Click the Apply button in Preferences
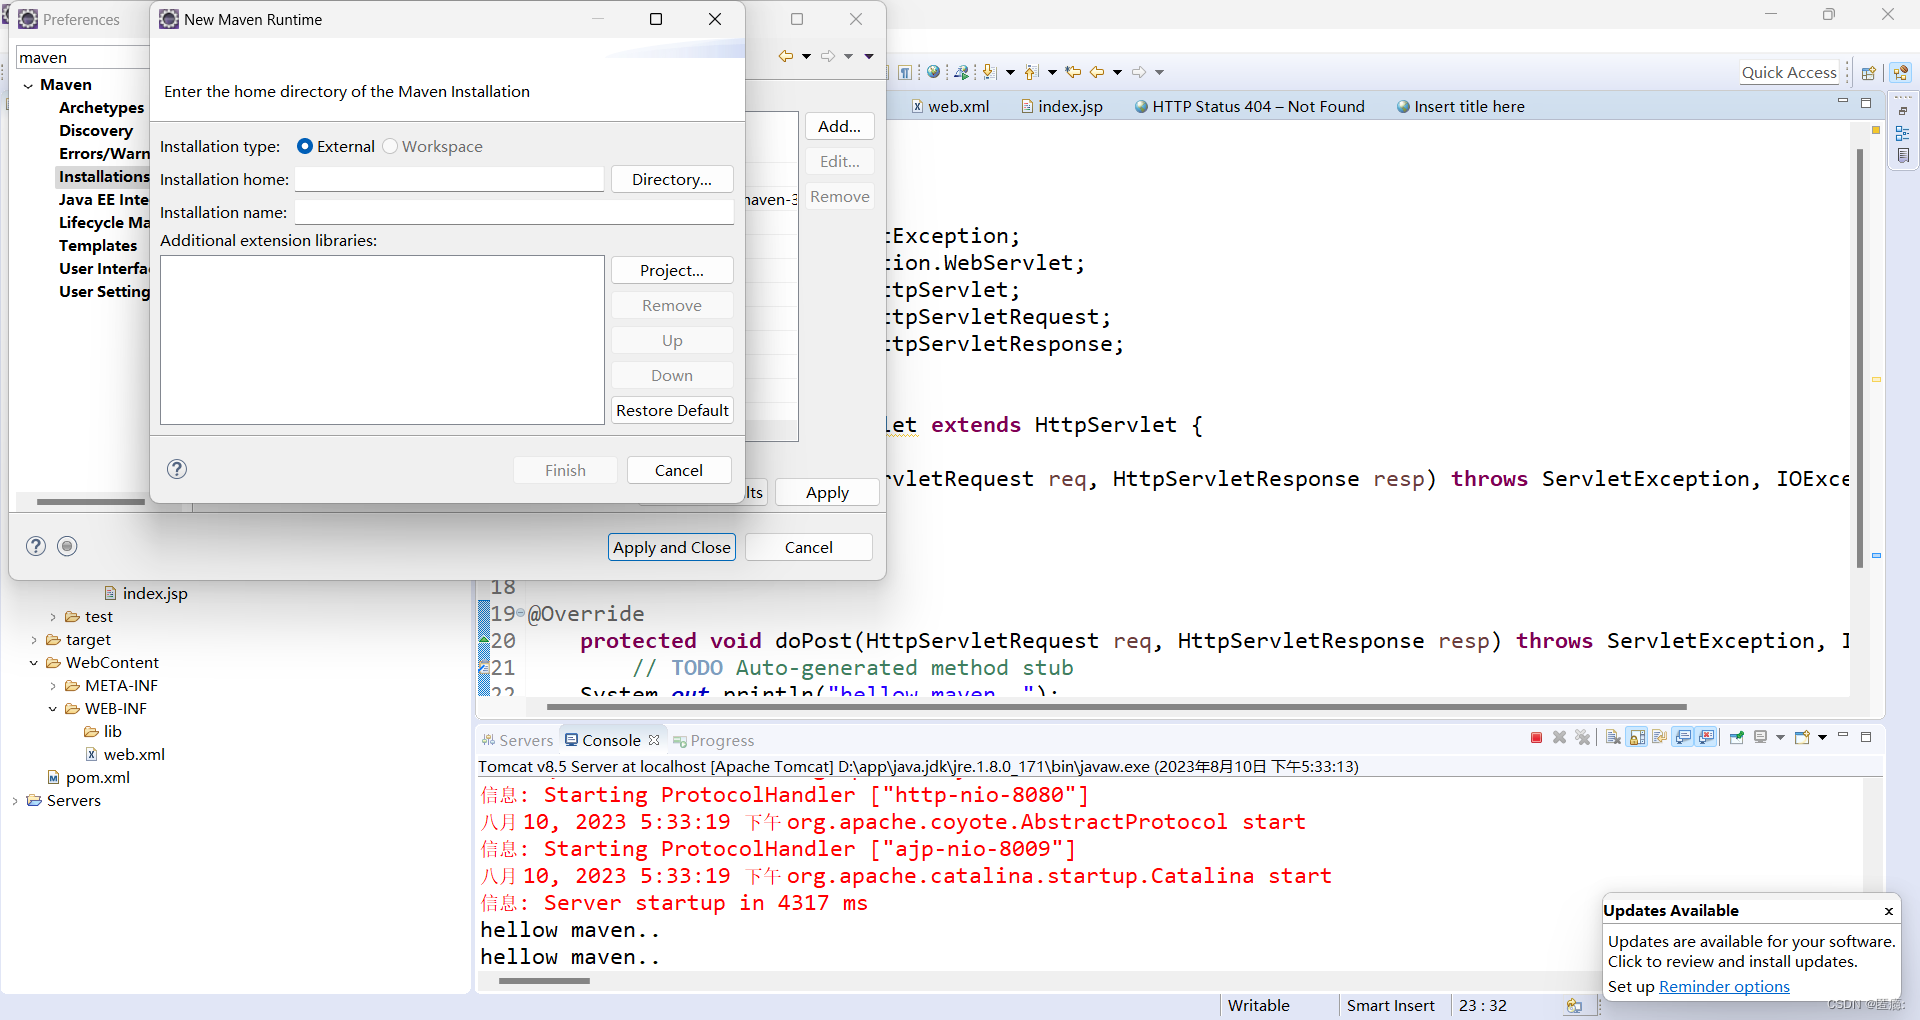 [828, 492]
